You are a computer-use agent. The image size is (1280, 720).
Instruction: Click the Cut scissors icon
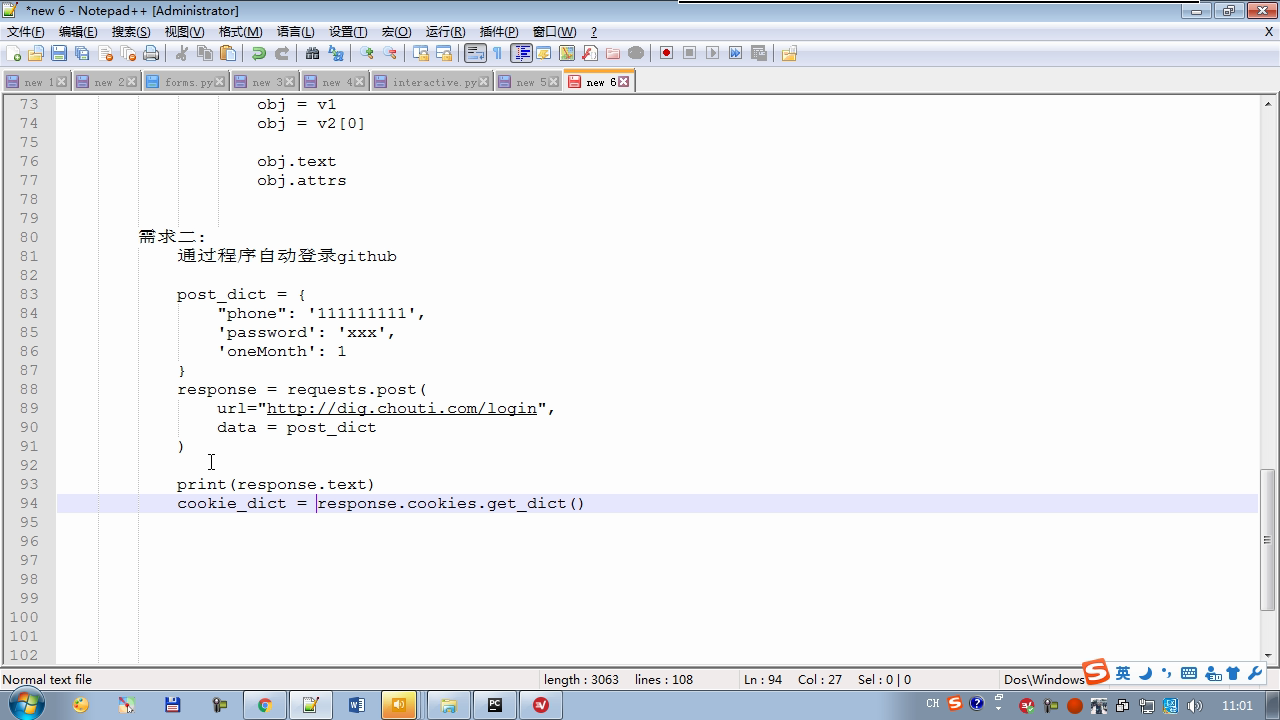pos(182,53)
